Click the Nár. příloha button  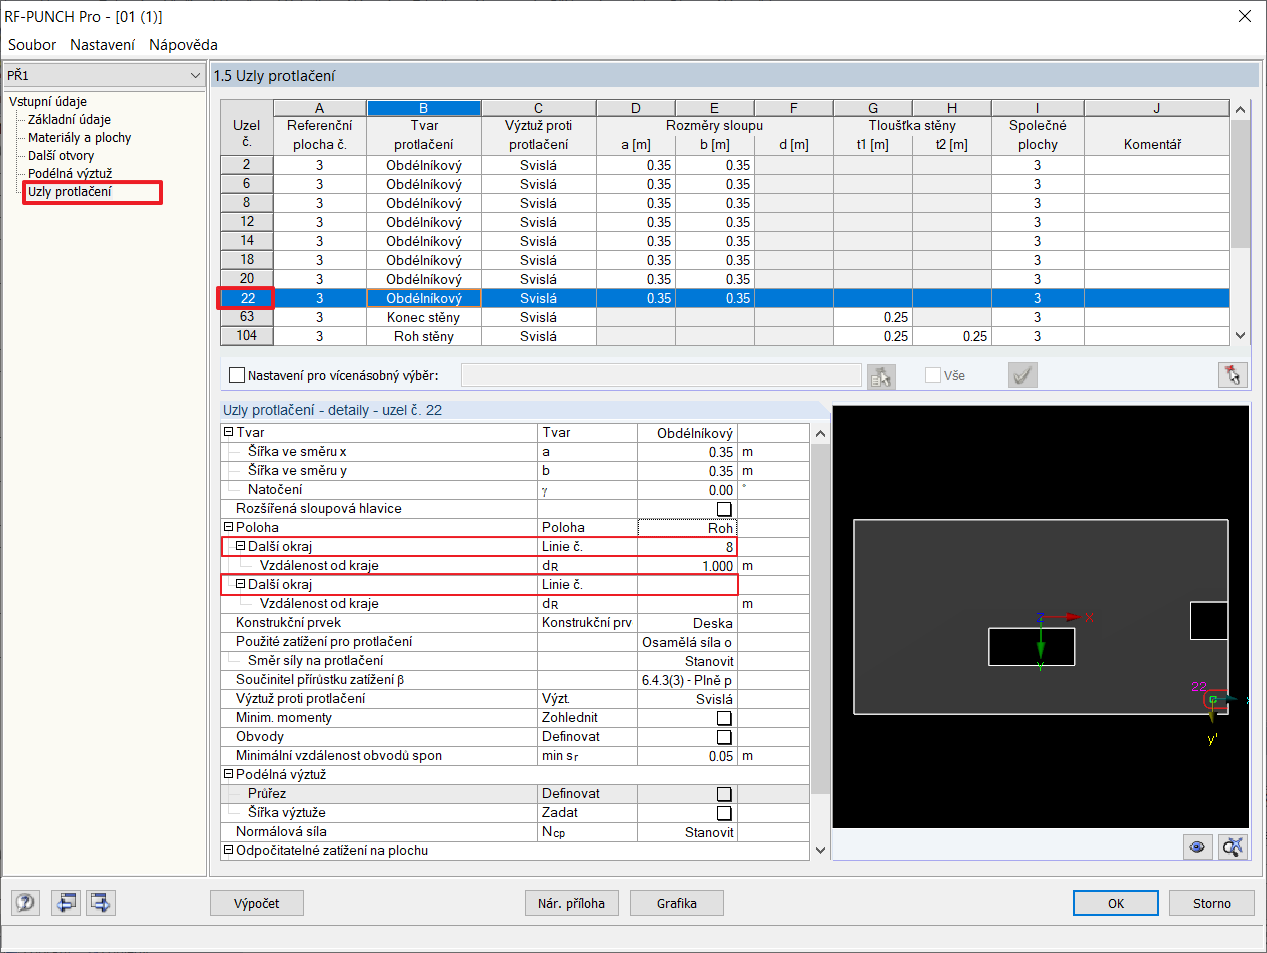coord(571,903)
